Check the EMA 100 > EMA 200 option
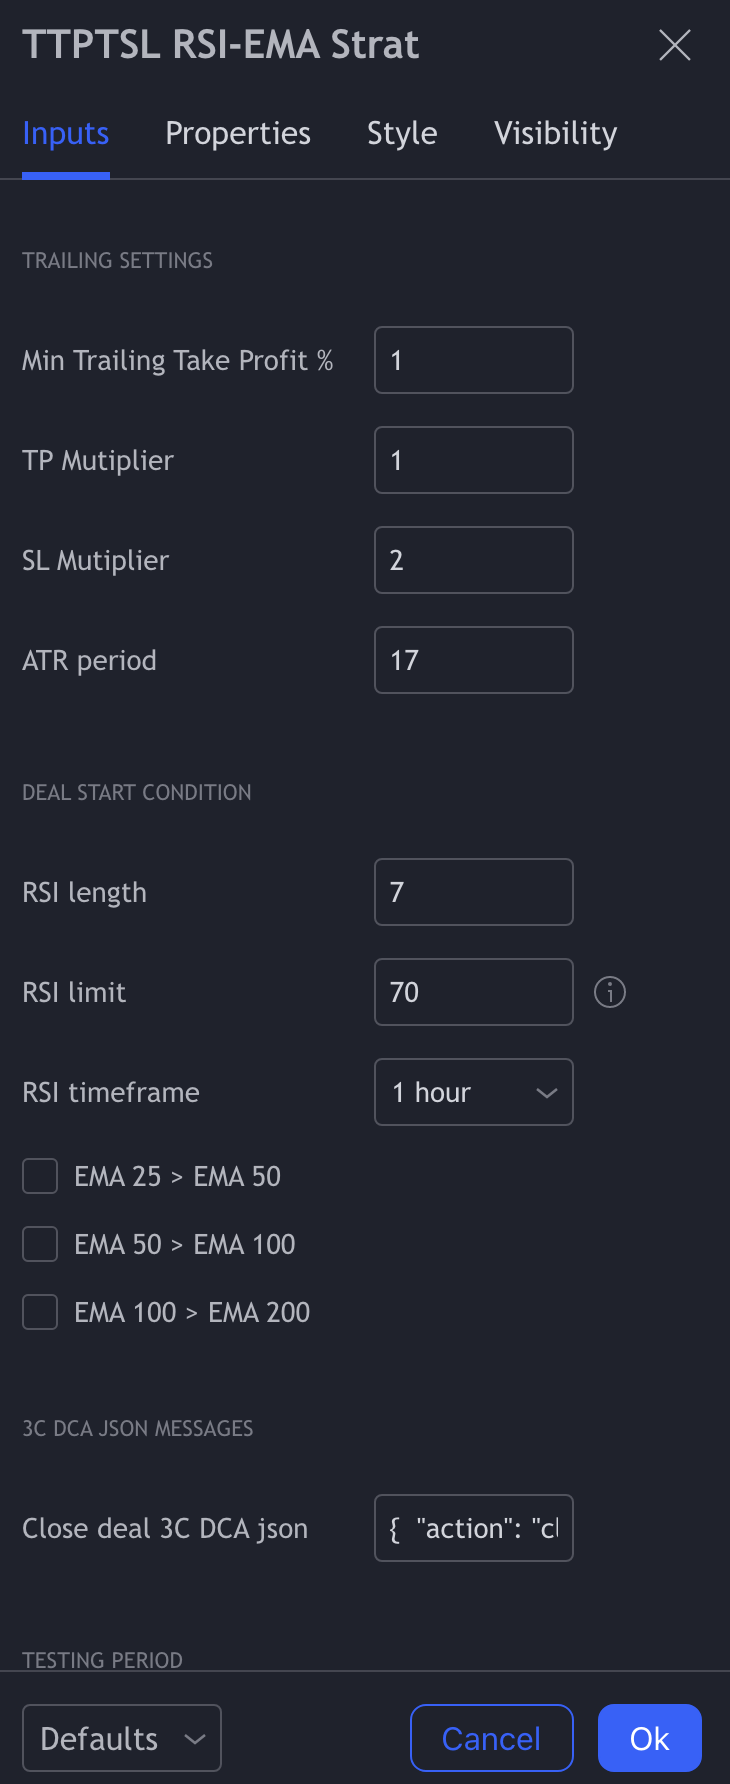 point(40,1312)
